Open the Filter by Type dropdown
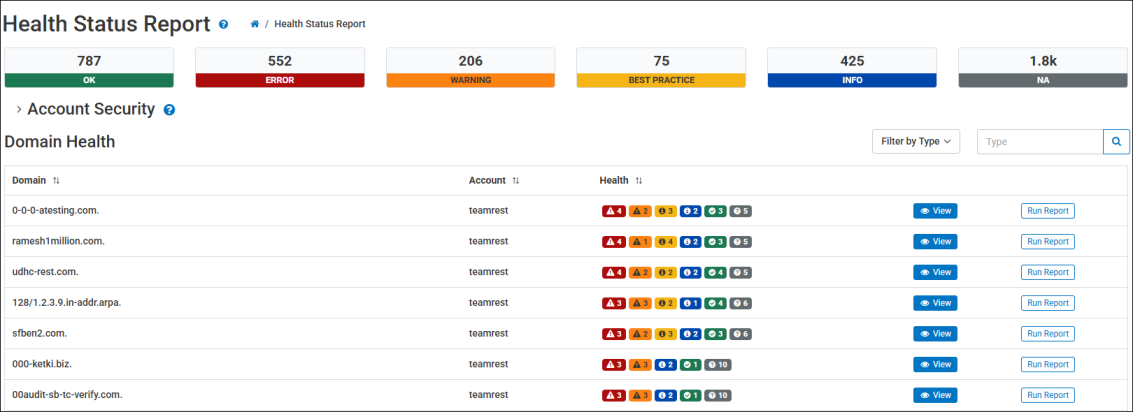 (915, 142)
